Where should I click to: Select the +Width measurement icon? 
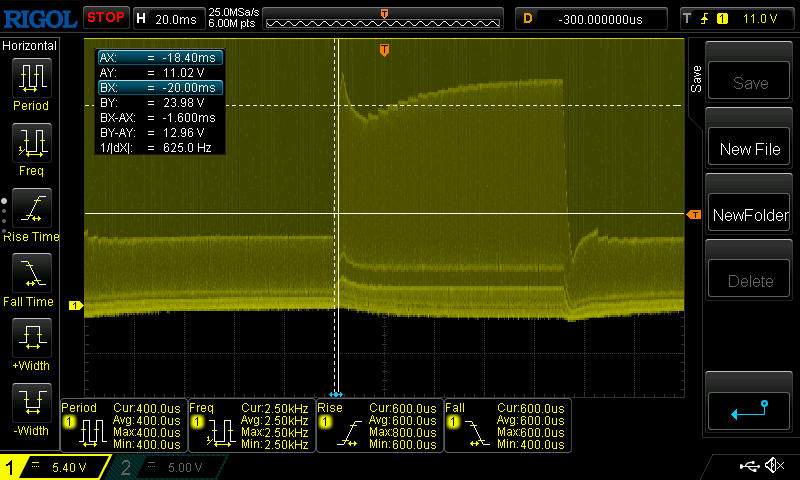click(30, 337)
